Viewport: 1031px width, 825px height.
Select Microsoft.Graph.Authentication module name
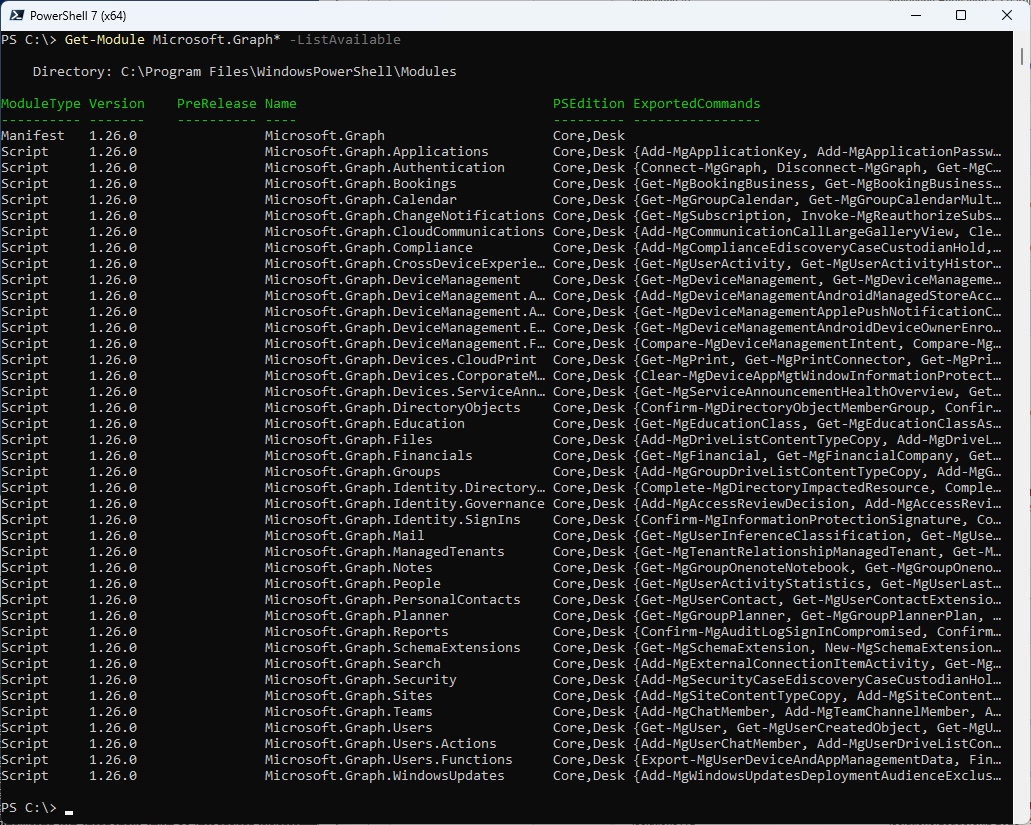385,168
